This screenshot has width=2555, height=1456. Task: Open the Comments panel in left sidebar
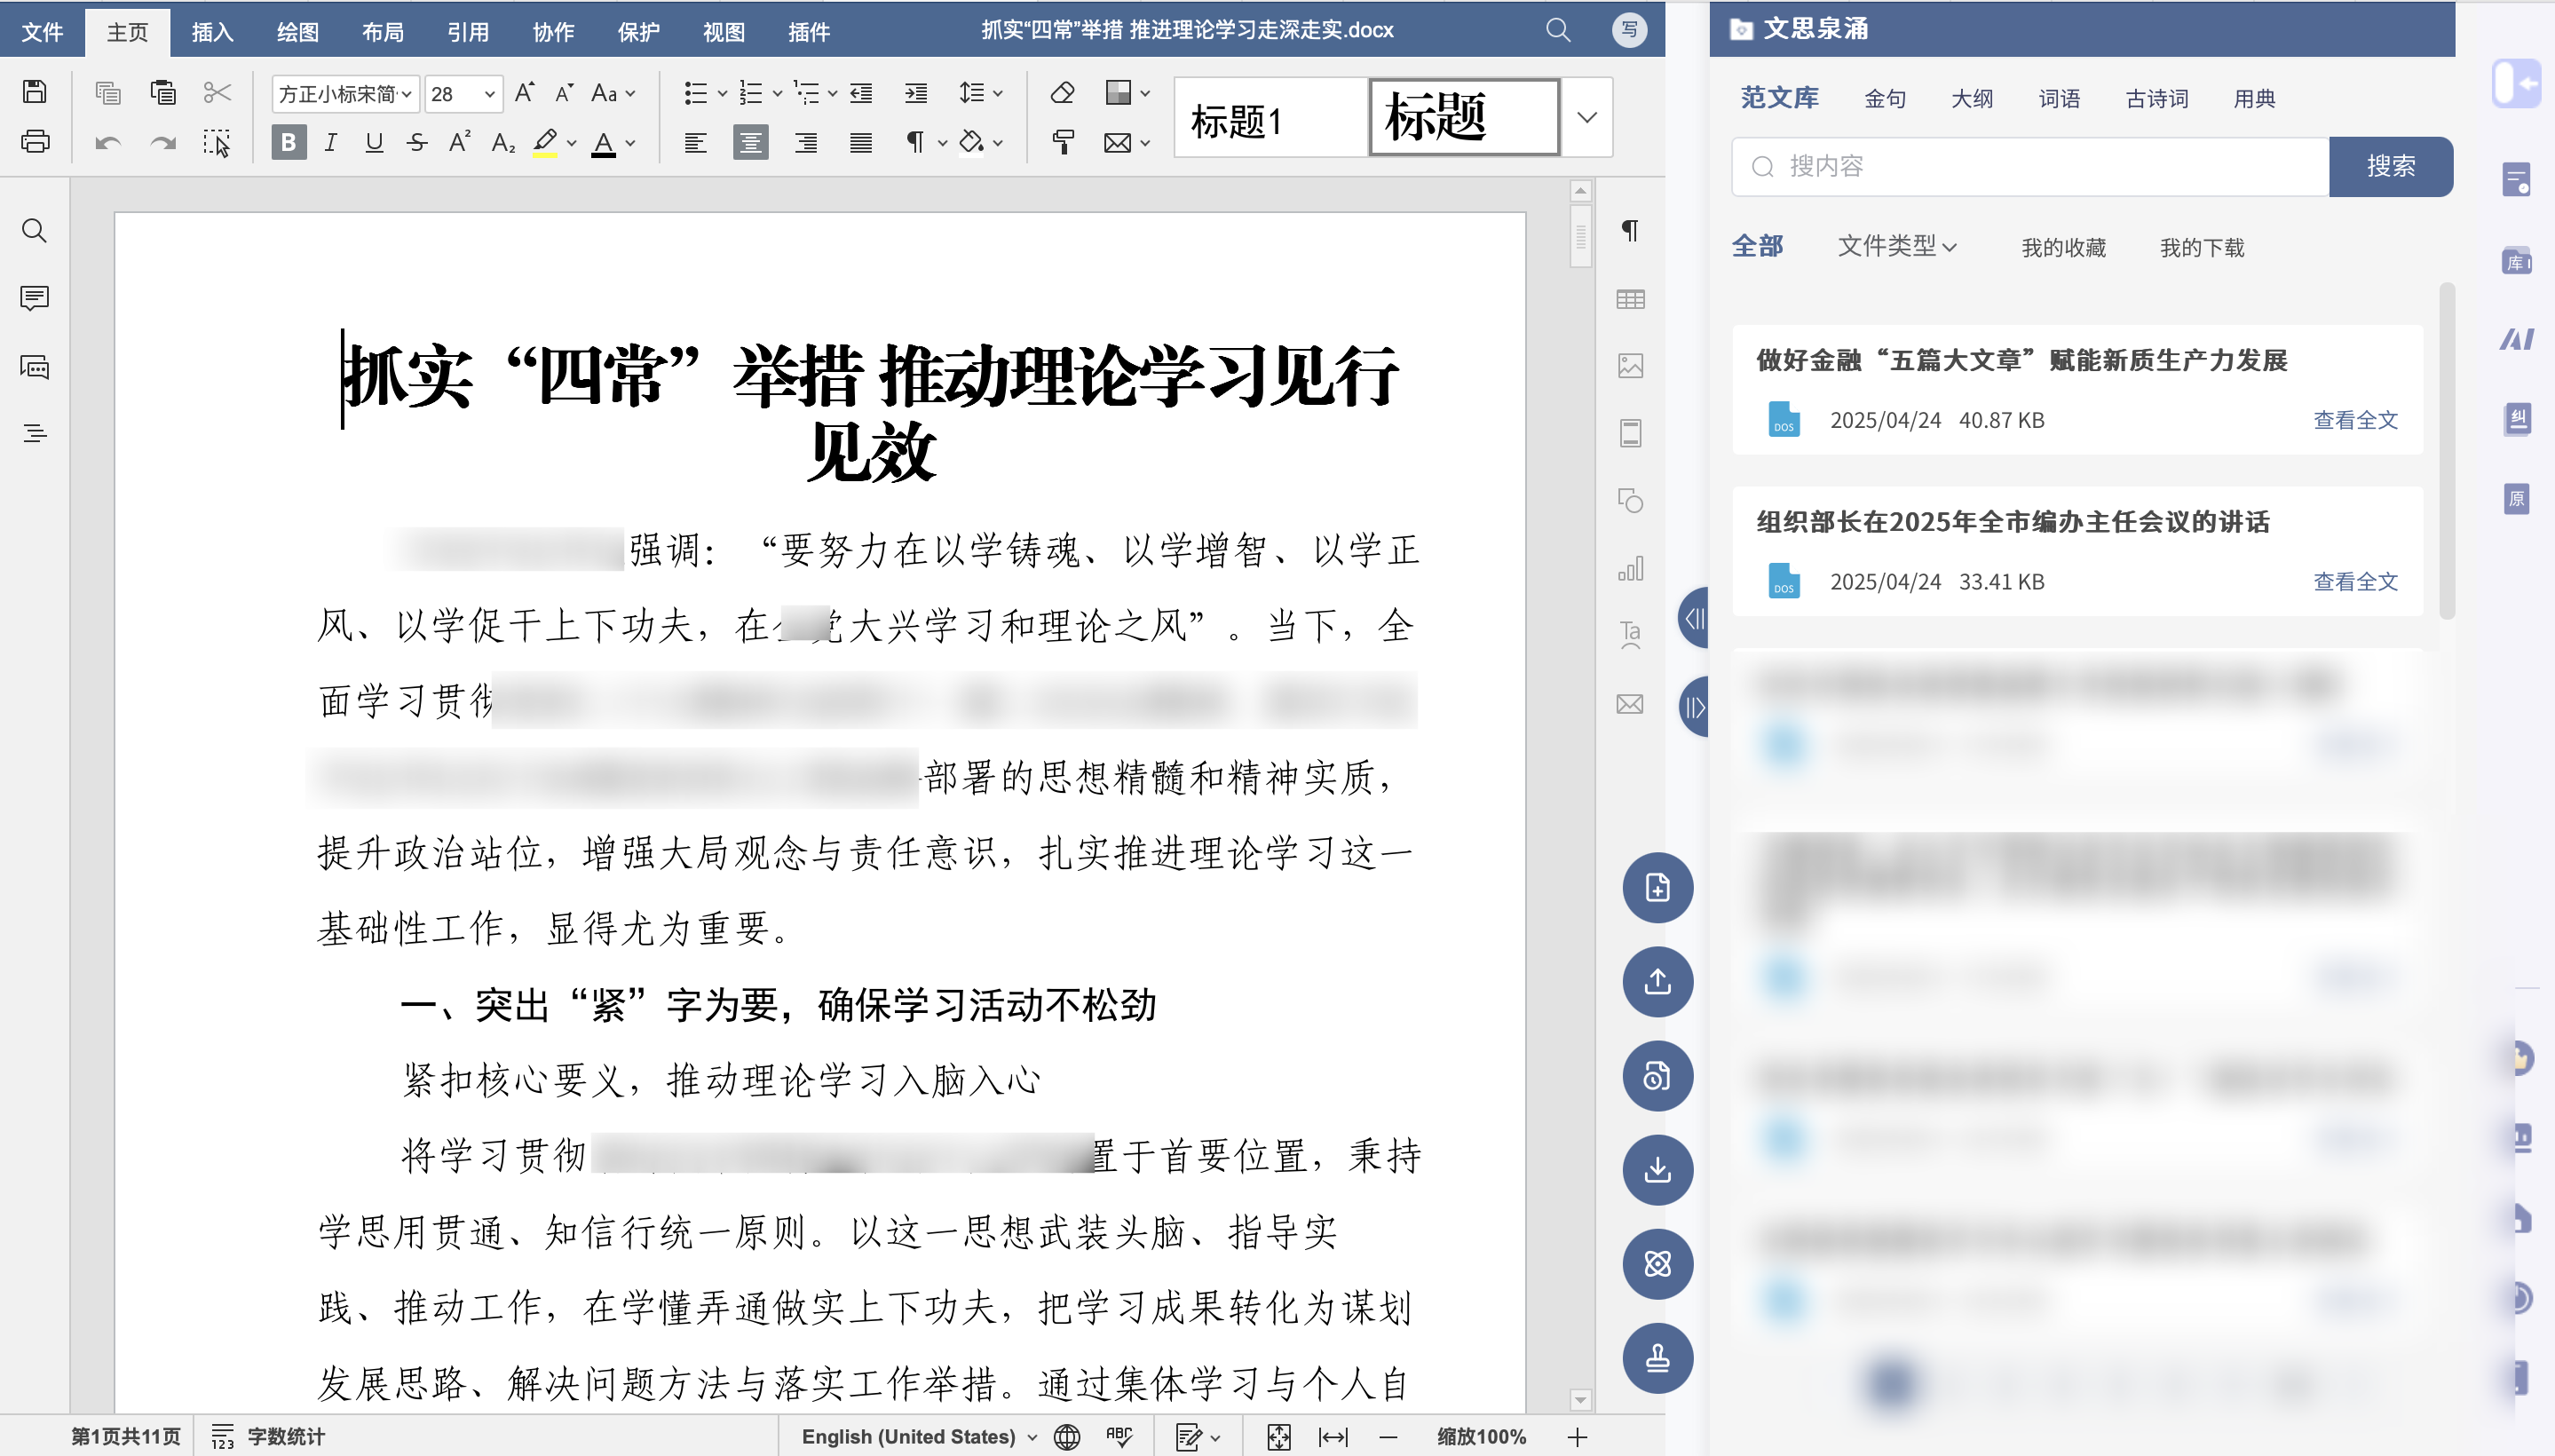pos(34,298)
